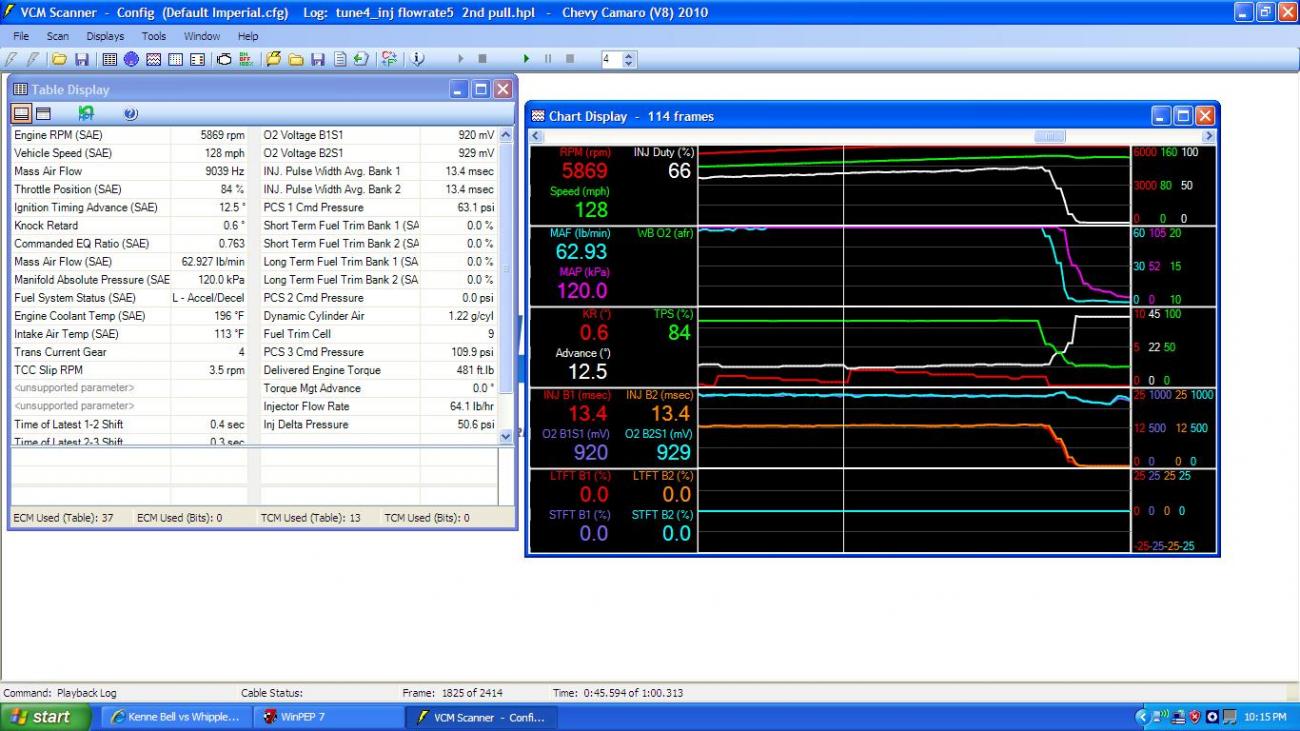This screenshot has height=731, width=1300.
Task: Click the green icon in Table Display toolbar
Action: 87,114
